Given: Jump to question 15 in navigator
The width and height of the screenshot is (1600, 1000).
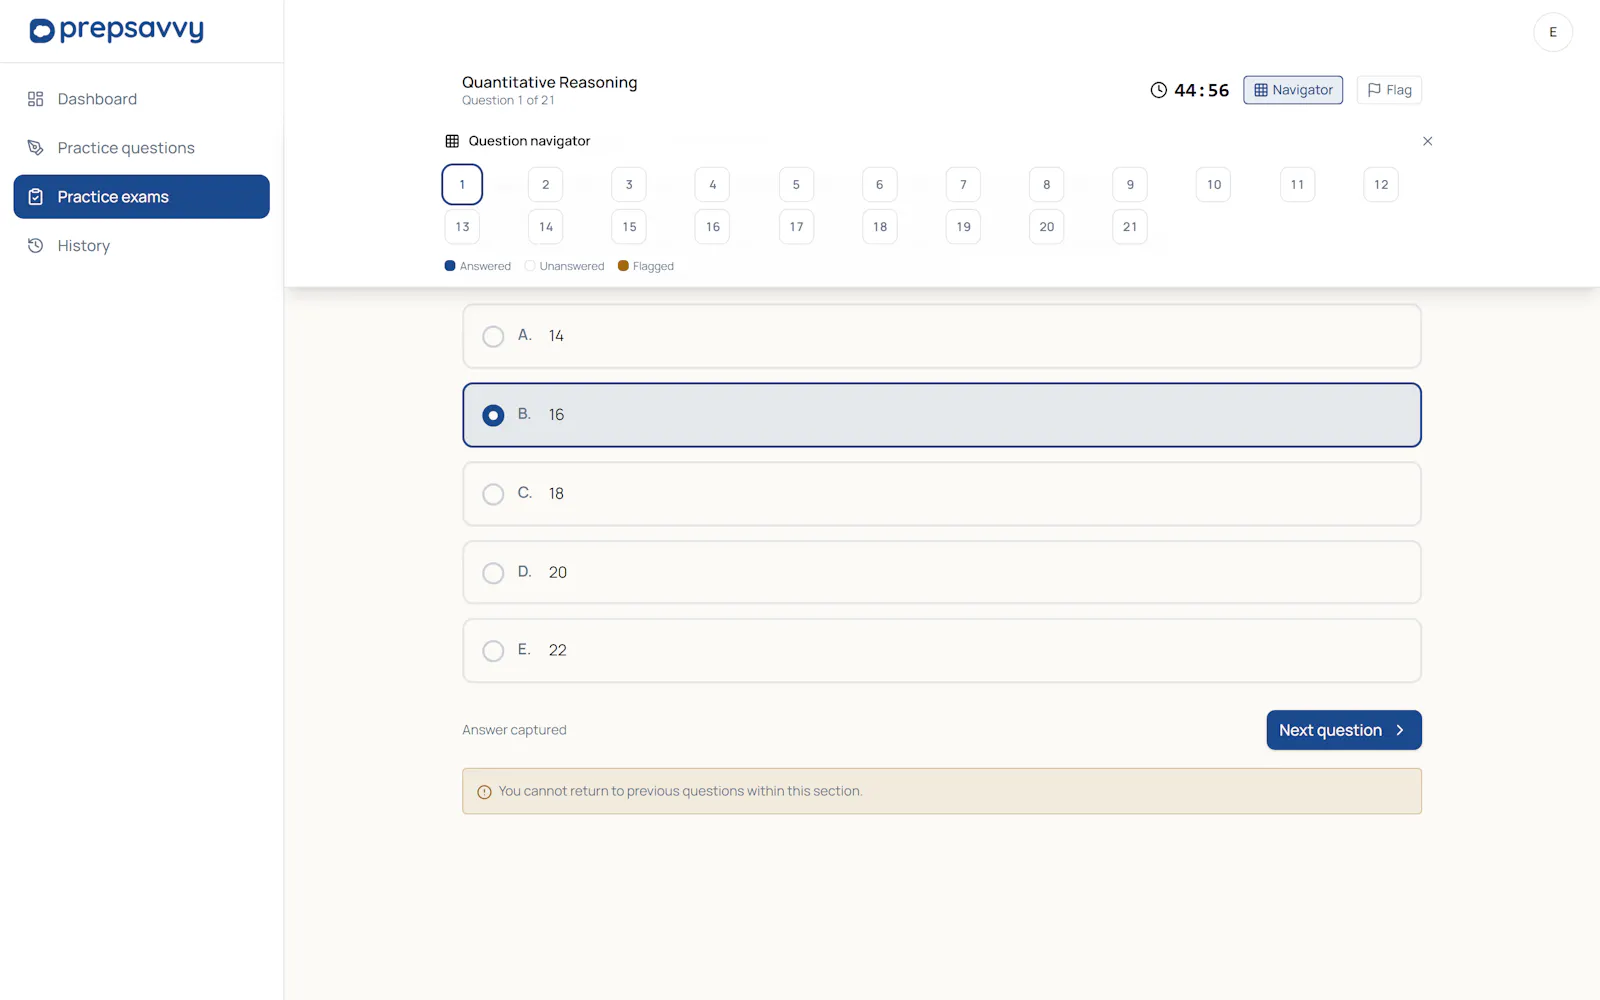Looking at the screenshot, I should [629, 227].
